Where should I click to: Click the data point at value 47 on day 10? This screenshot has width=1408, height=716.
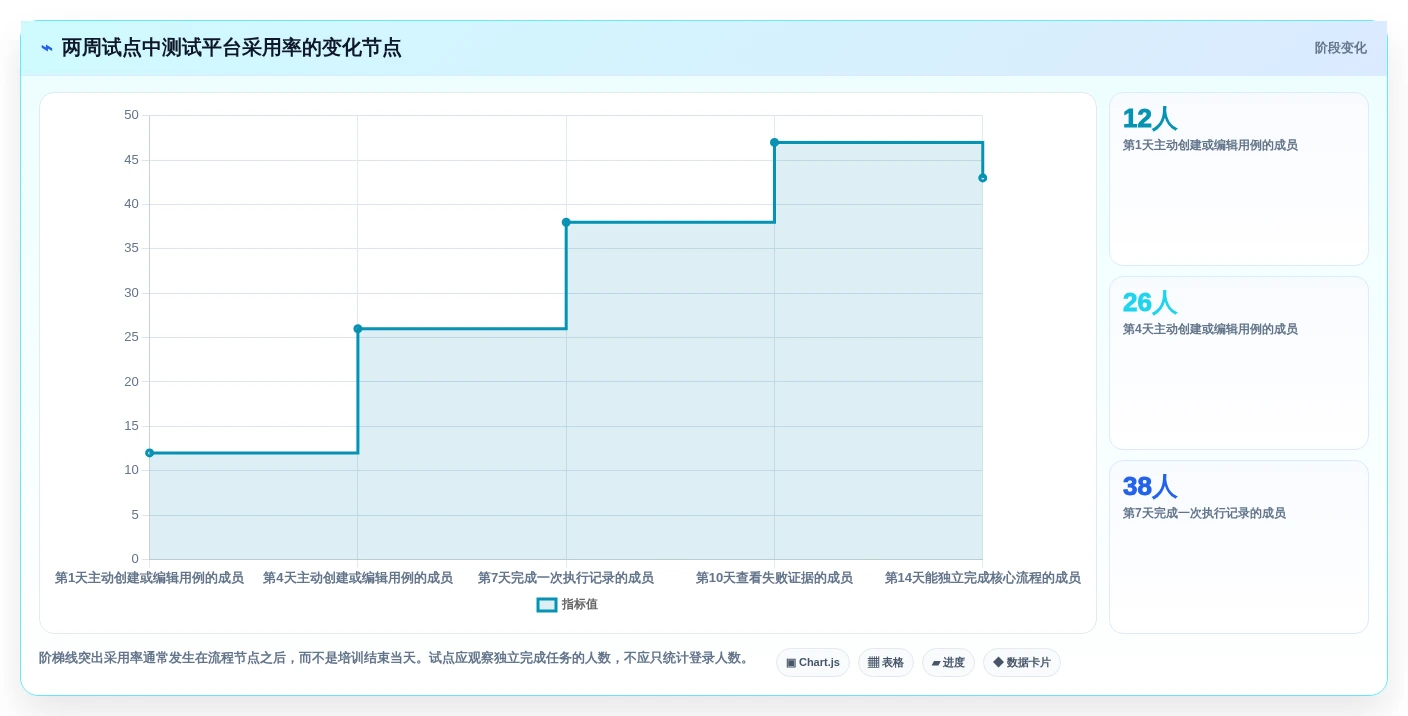774,142
